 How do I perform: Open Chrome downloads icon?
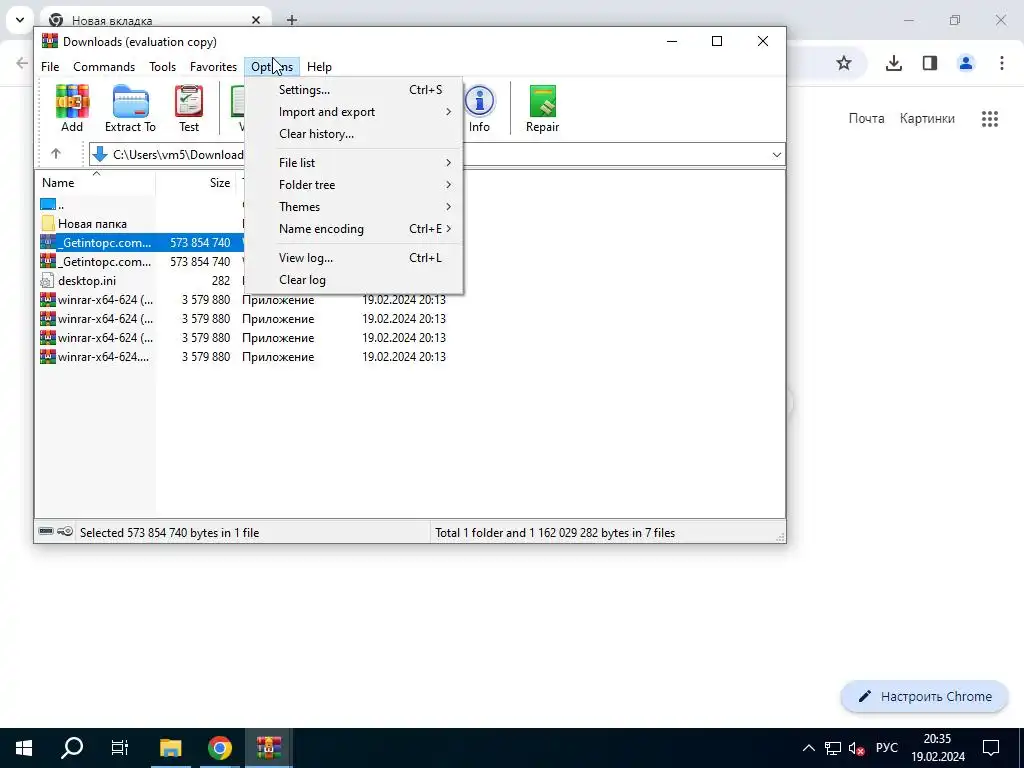[x=893, y=63]
